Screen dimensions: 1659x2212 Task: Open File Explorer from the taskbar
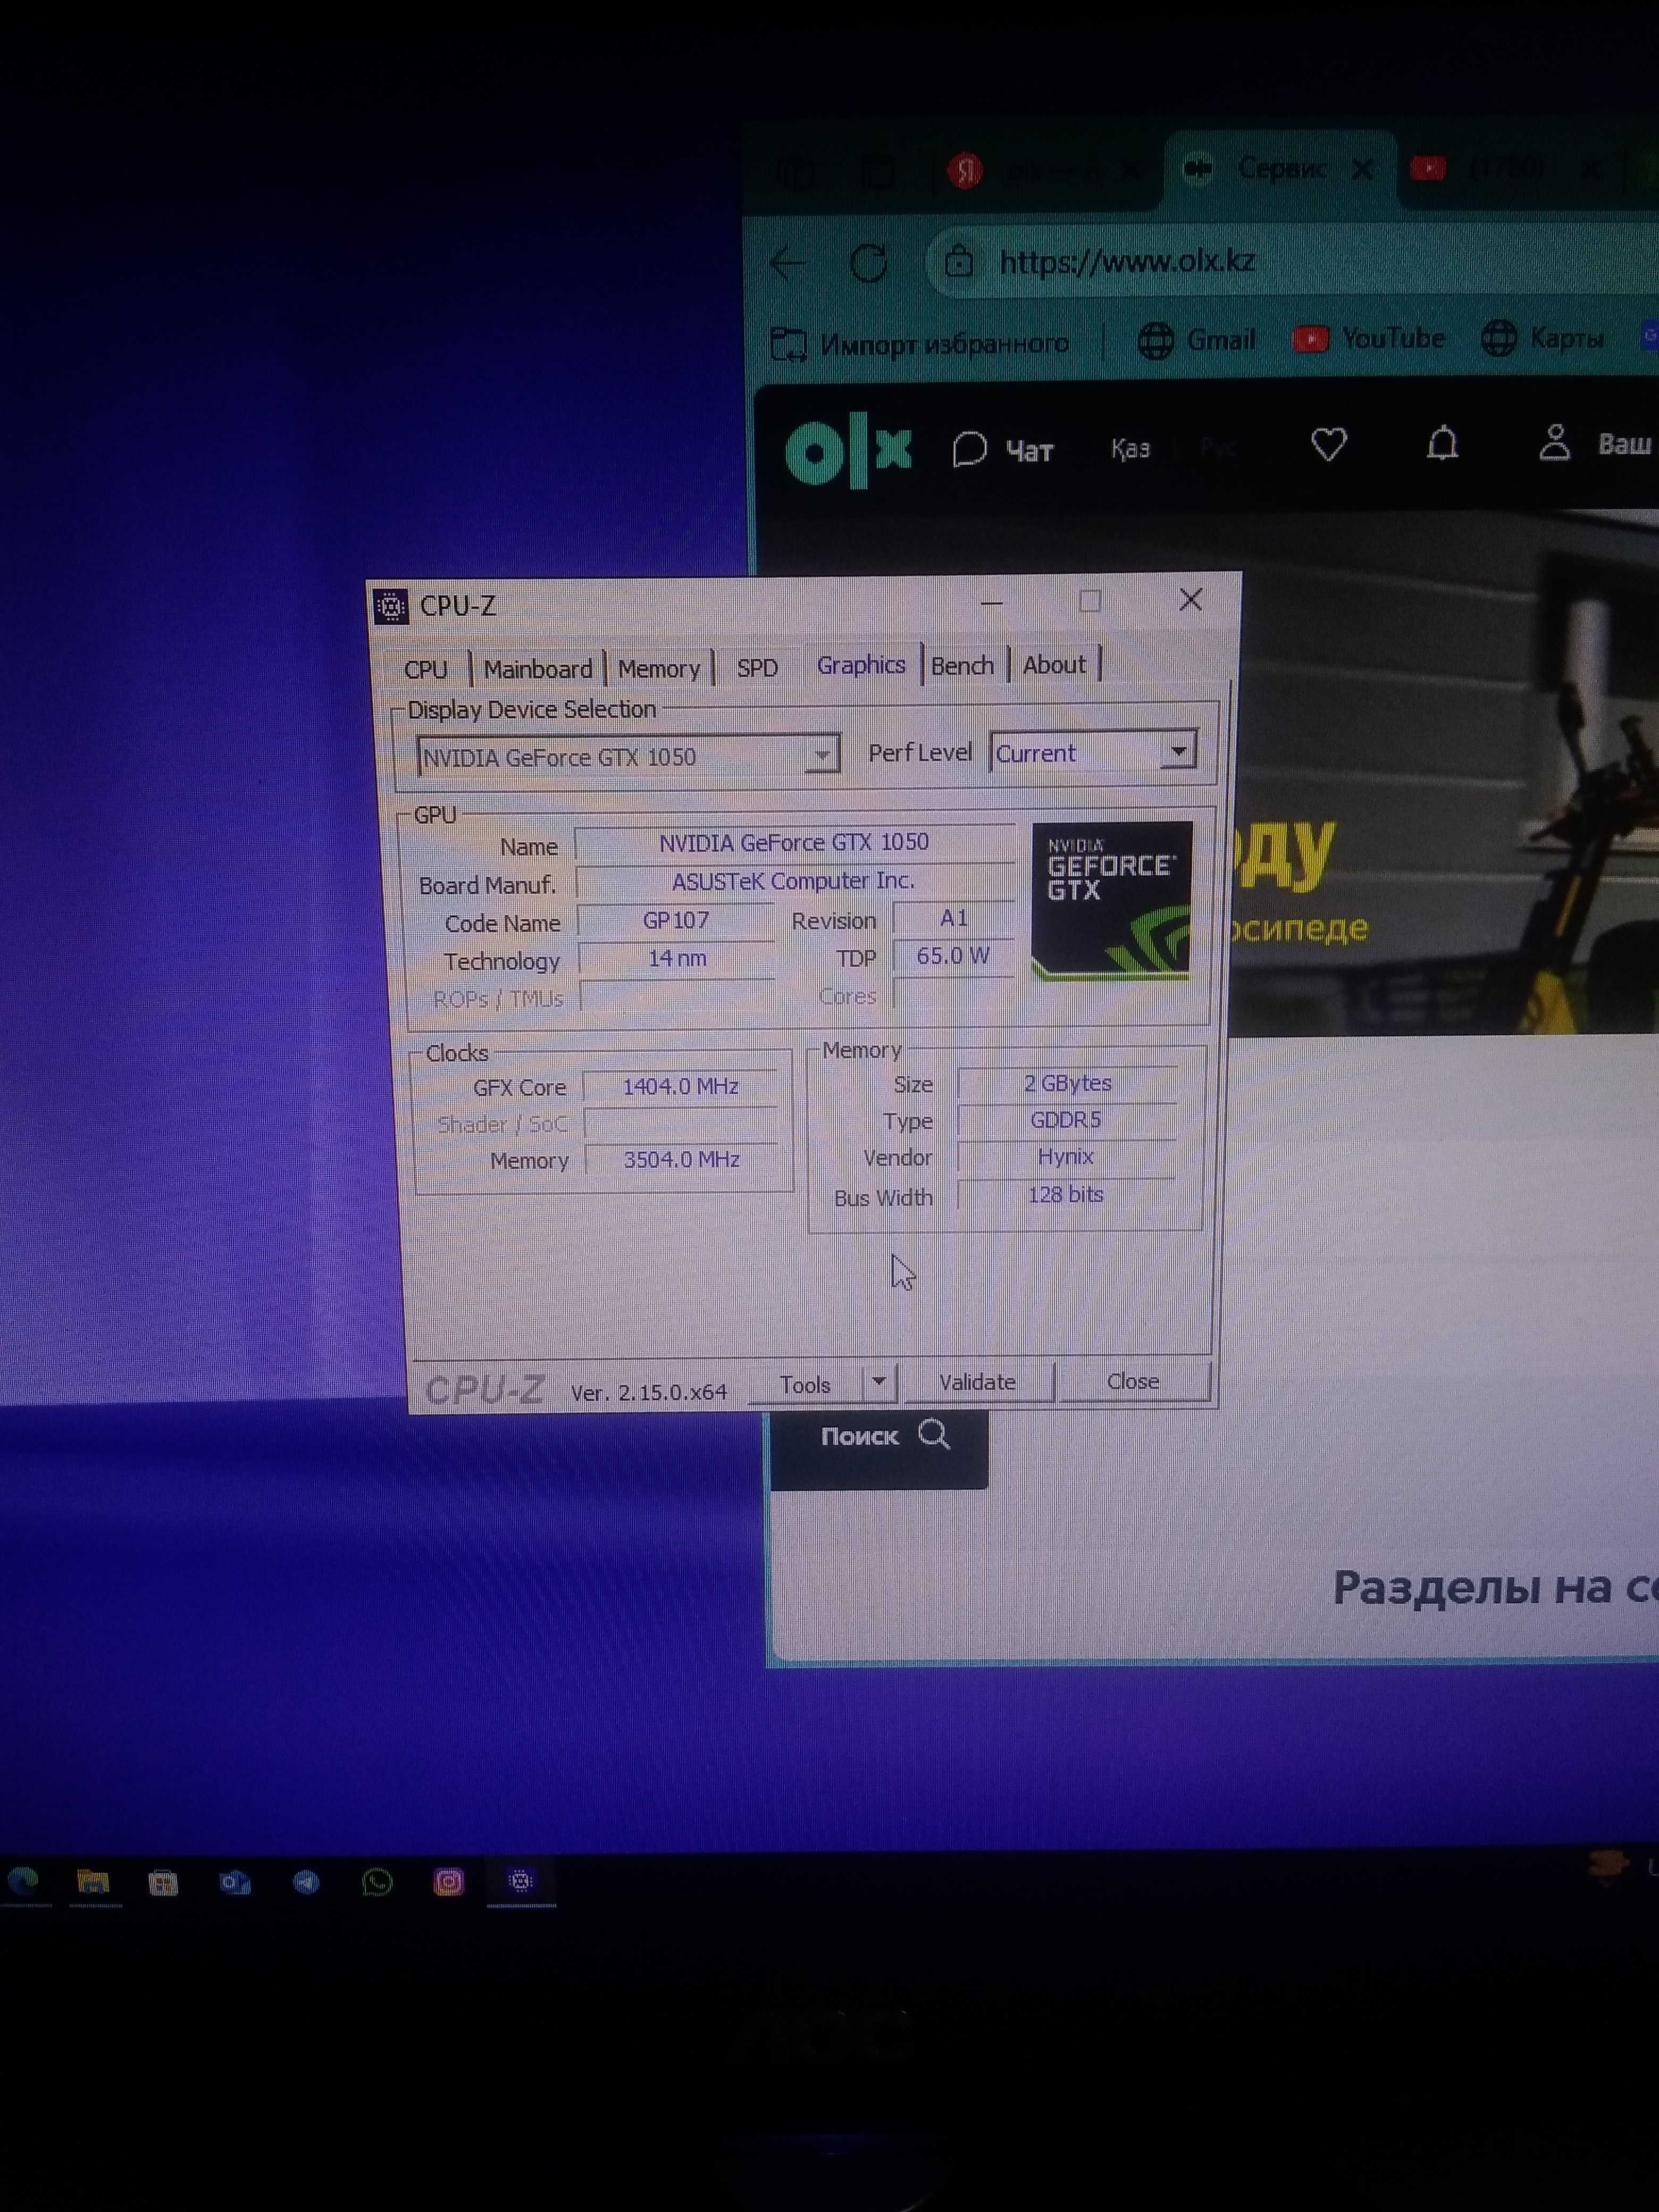tap(93, 1882)
